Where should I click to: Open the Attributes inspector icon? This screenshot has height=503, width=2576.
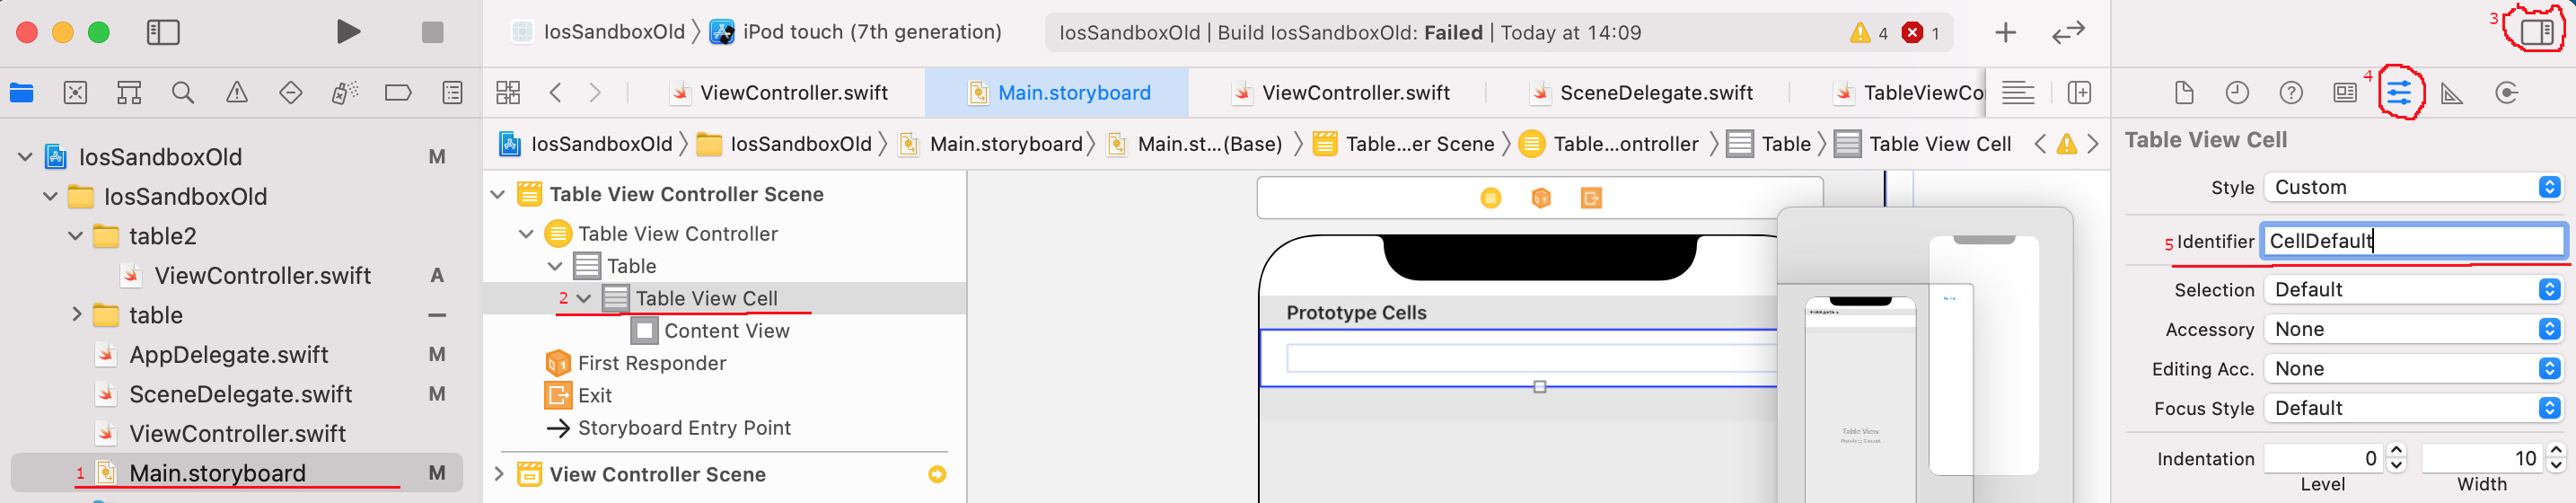coord(2399,93)
